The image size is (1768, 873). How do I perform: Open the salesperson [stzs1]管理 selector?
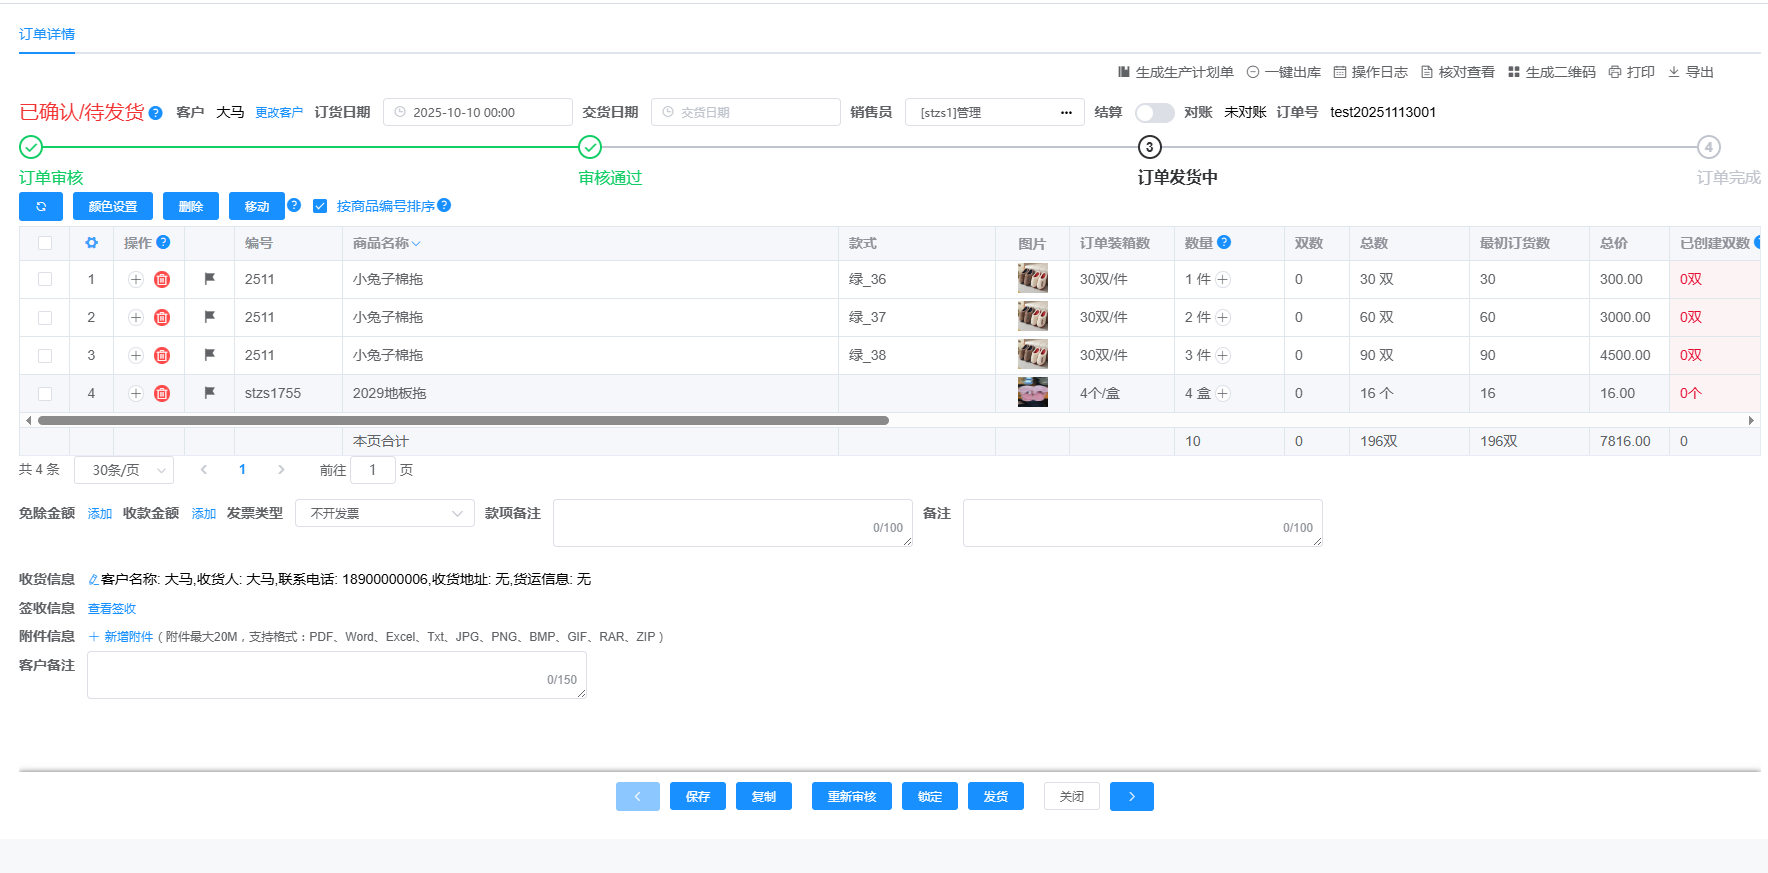coord(994,113)
